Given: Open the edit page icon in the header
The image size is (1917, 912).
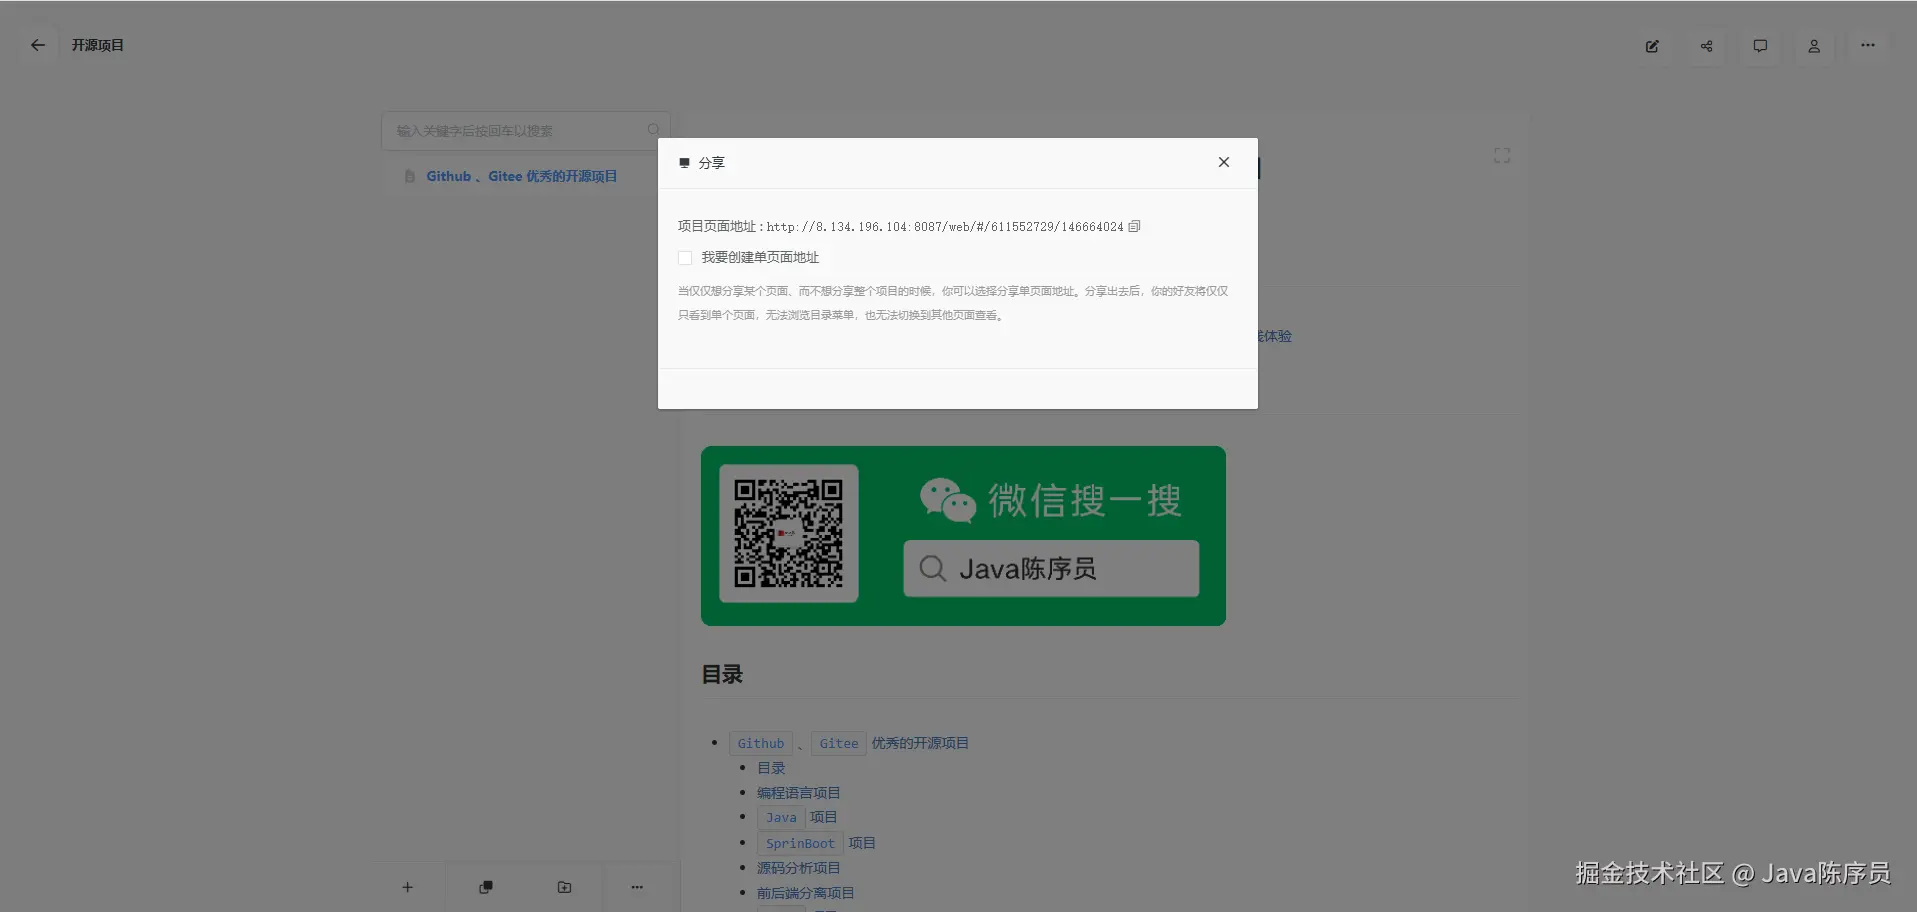Looking at the screenshot, I should coord(1652,46).
